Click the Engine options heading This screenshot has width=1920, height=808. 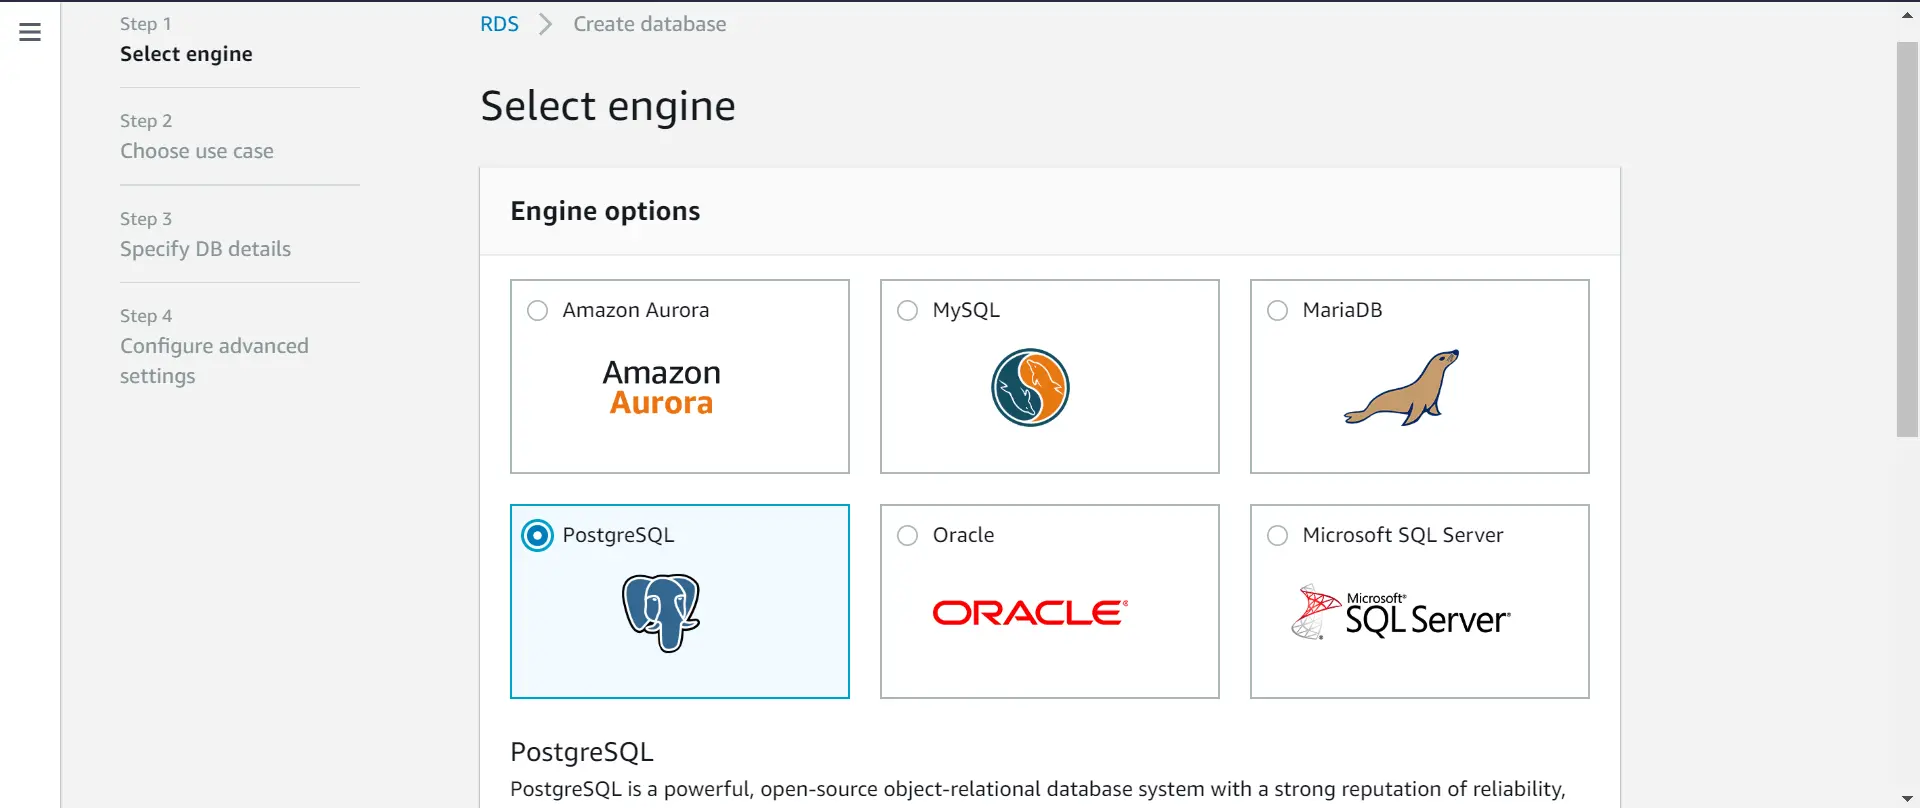click(x=605, y=211)
